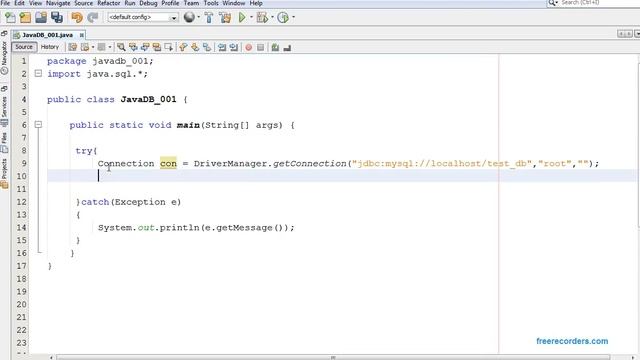Open the Navigate menu
The width and height of the screenshot is (640, 360).
58,3
